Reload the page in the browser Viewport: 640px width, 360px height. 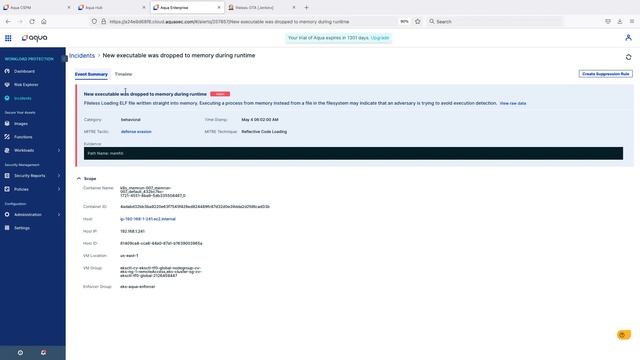[x=32, y=21]
